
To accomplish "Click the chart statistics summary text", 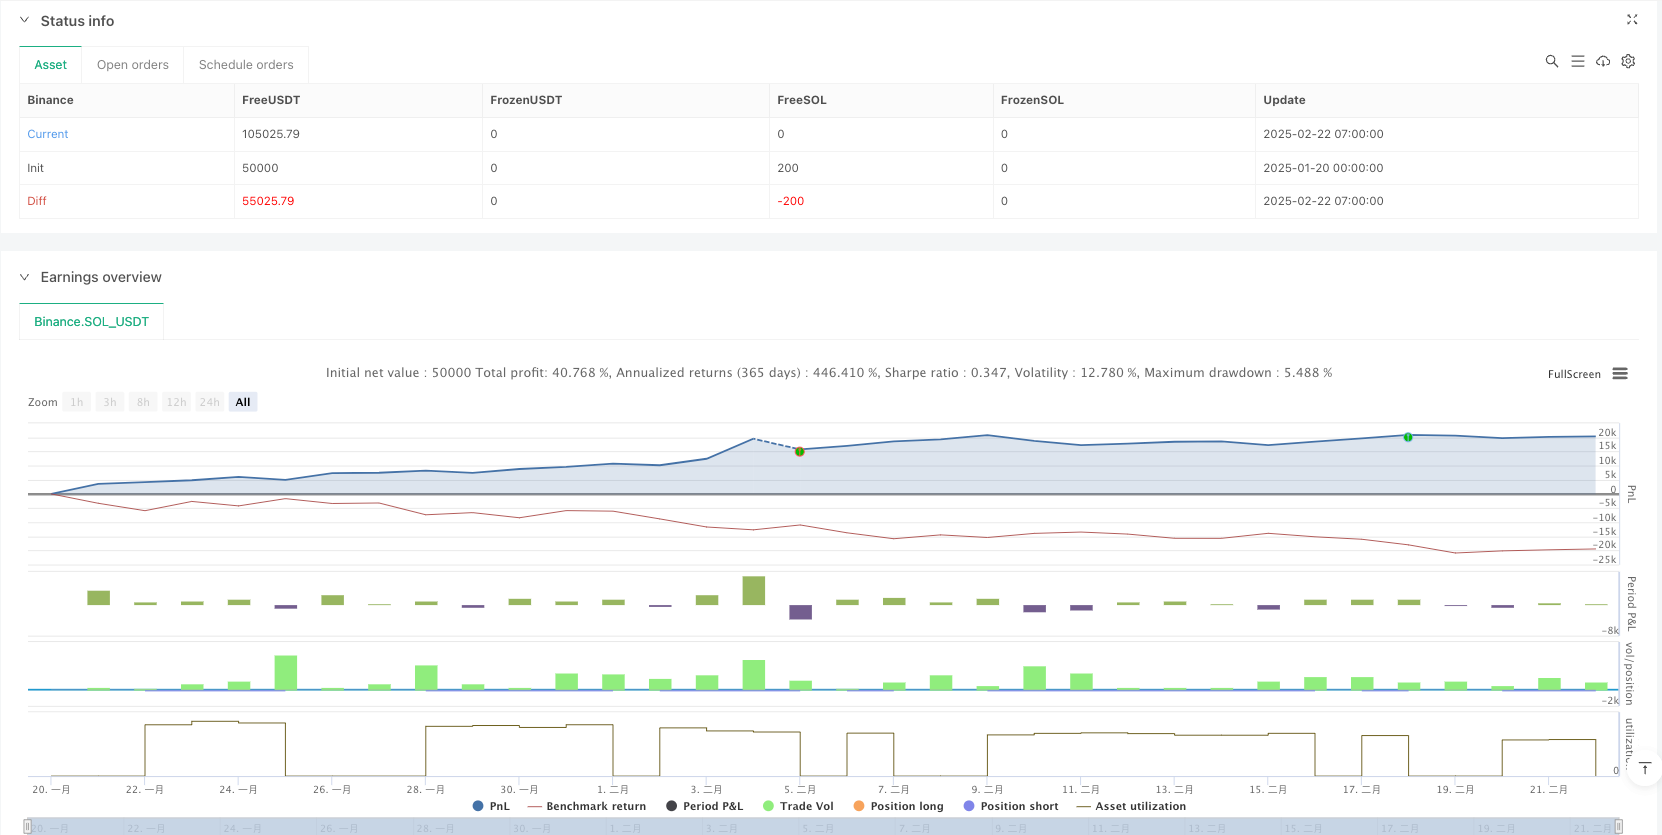I will pyautogui.click(x=829, y=373).
